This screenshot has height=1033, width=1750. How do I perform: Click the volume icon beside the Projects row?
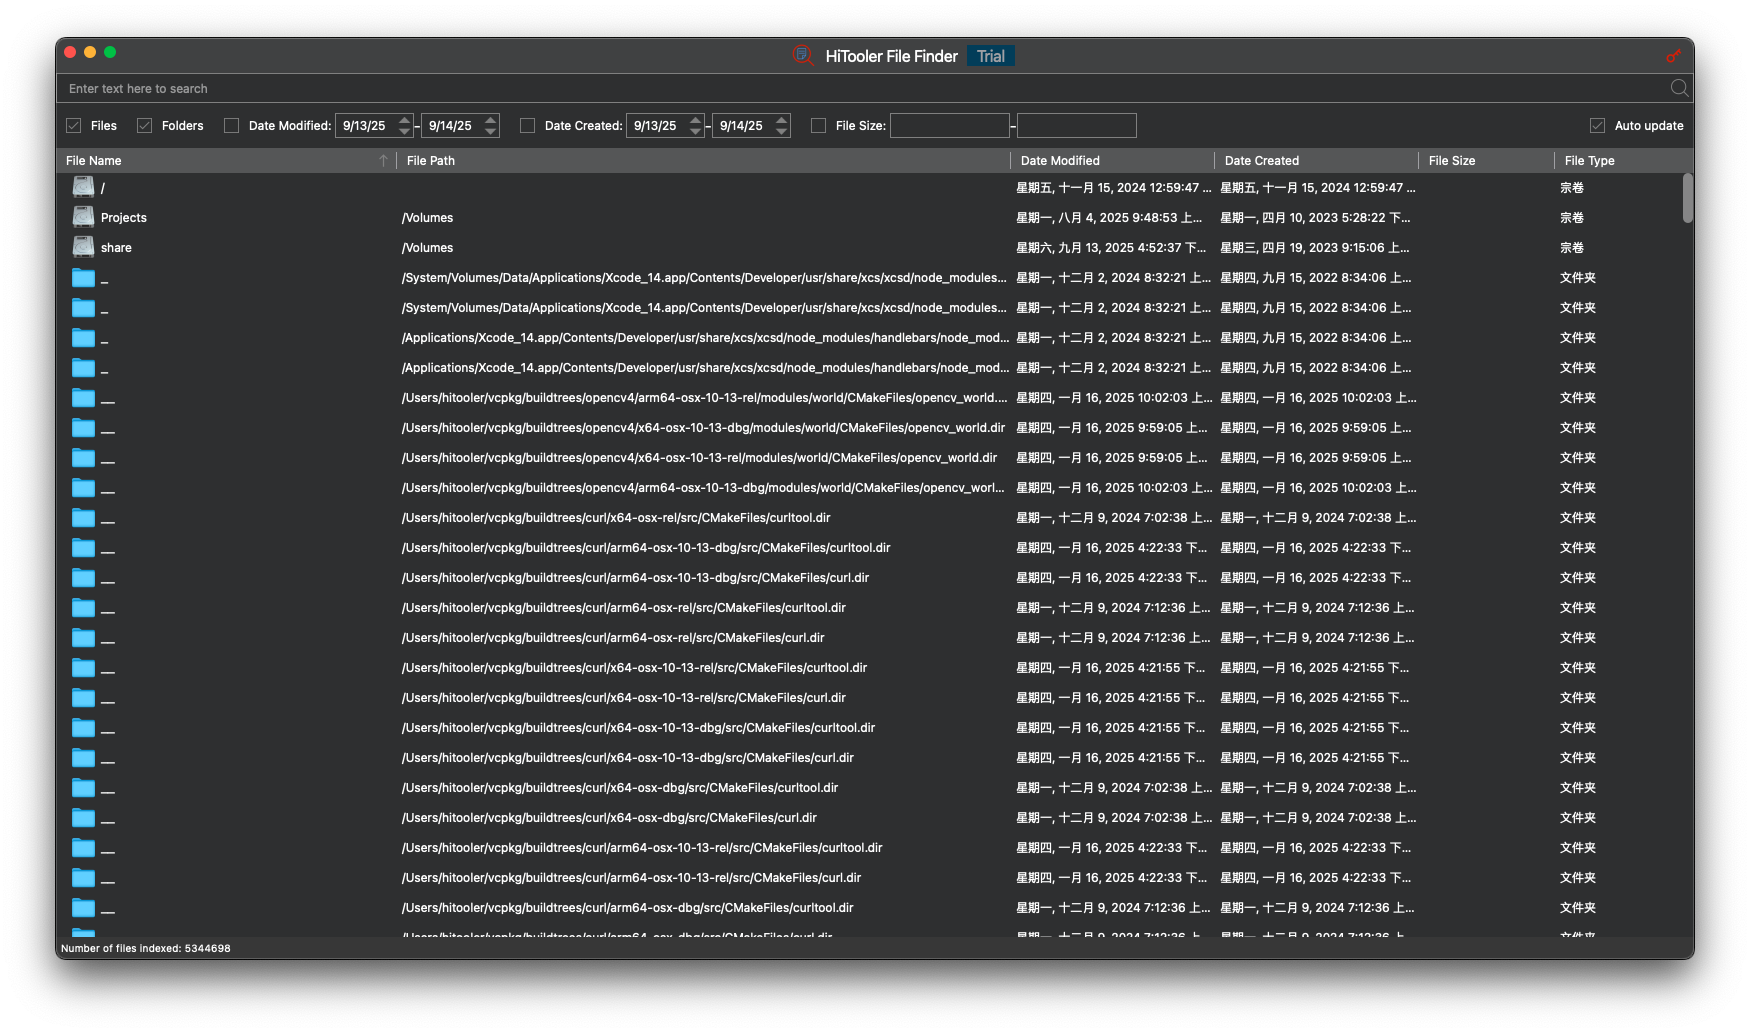(82, 216)
